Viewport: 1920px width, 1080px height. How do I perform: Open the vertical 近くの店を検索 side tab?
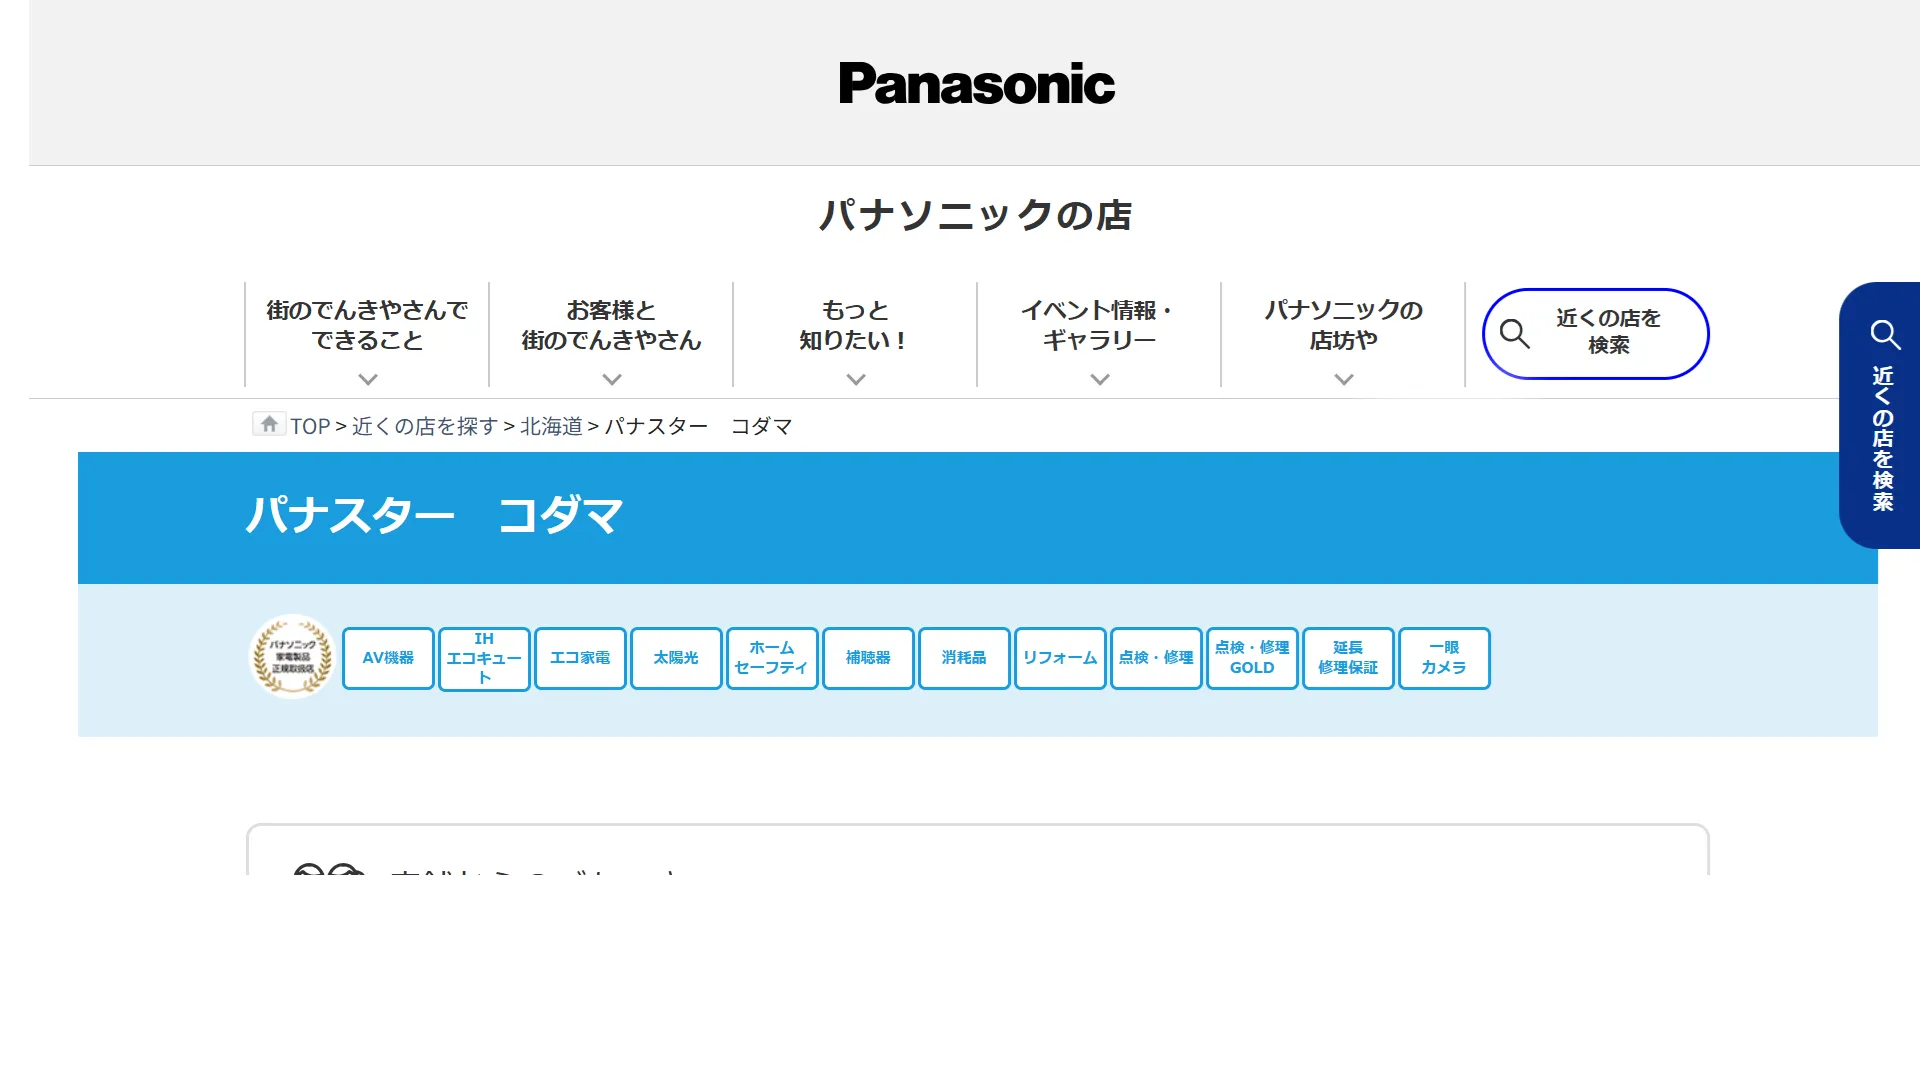[1880, 415]
